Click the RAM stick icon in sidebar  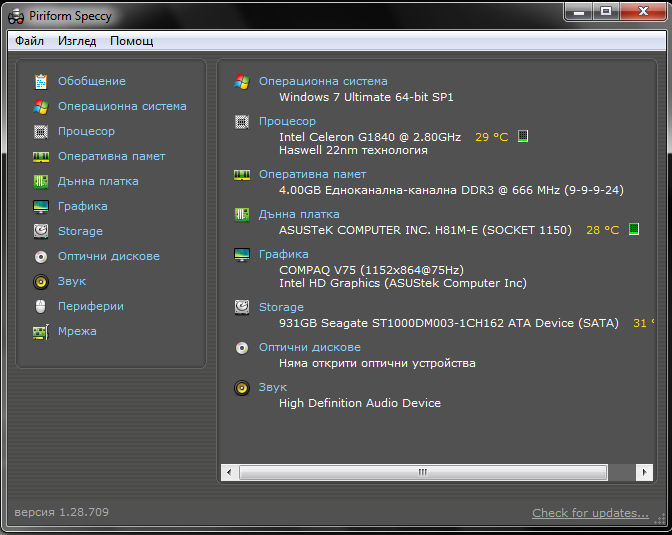click(41, 156)
